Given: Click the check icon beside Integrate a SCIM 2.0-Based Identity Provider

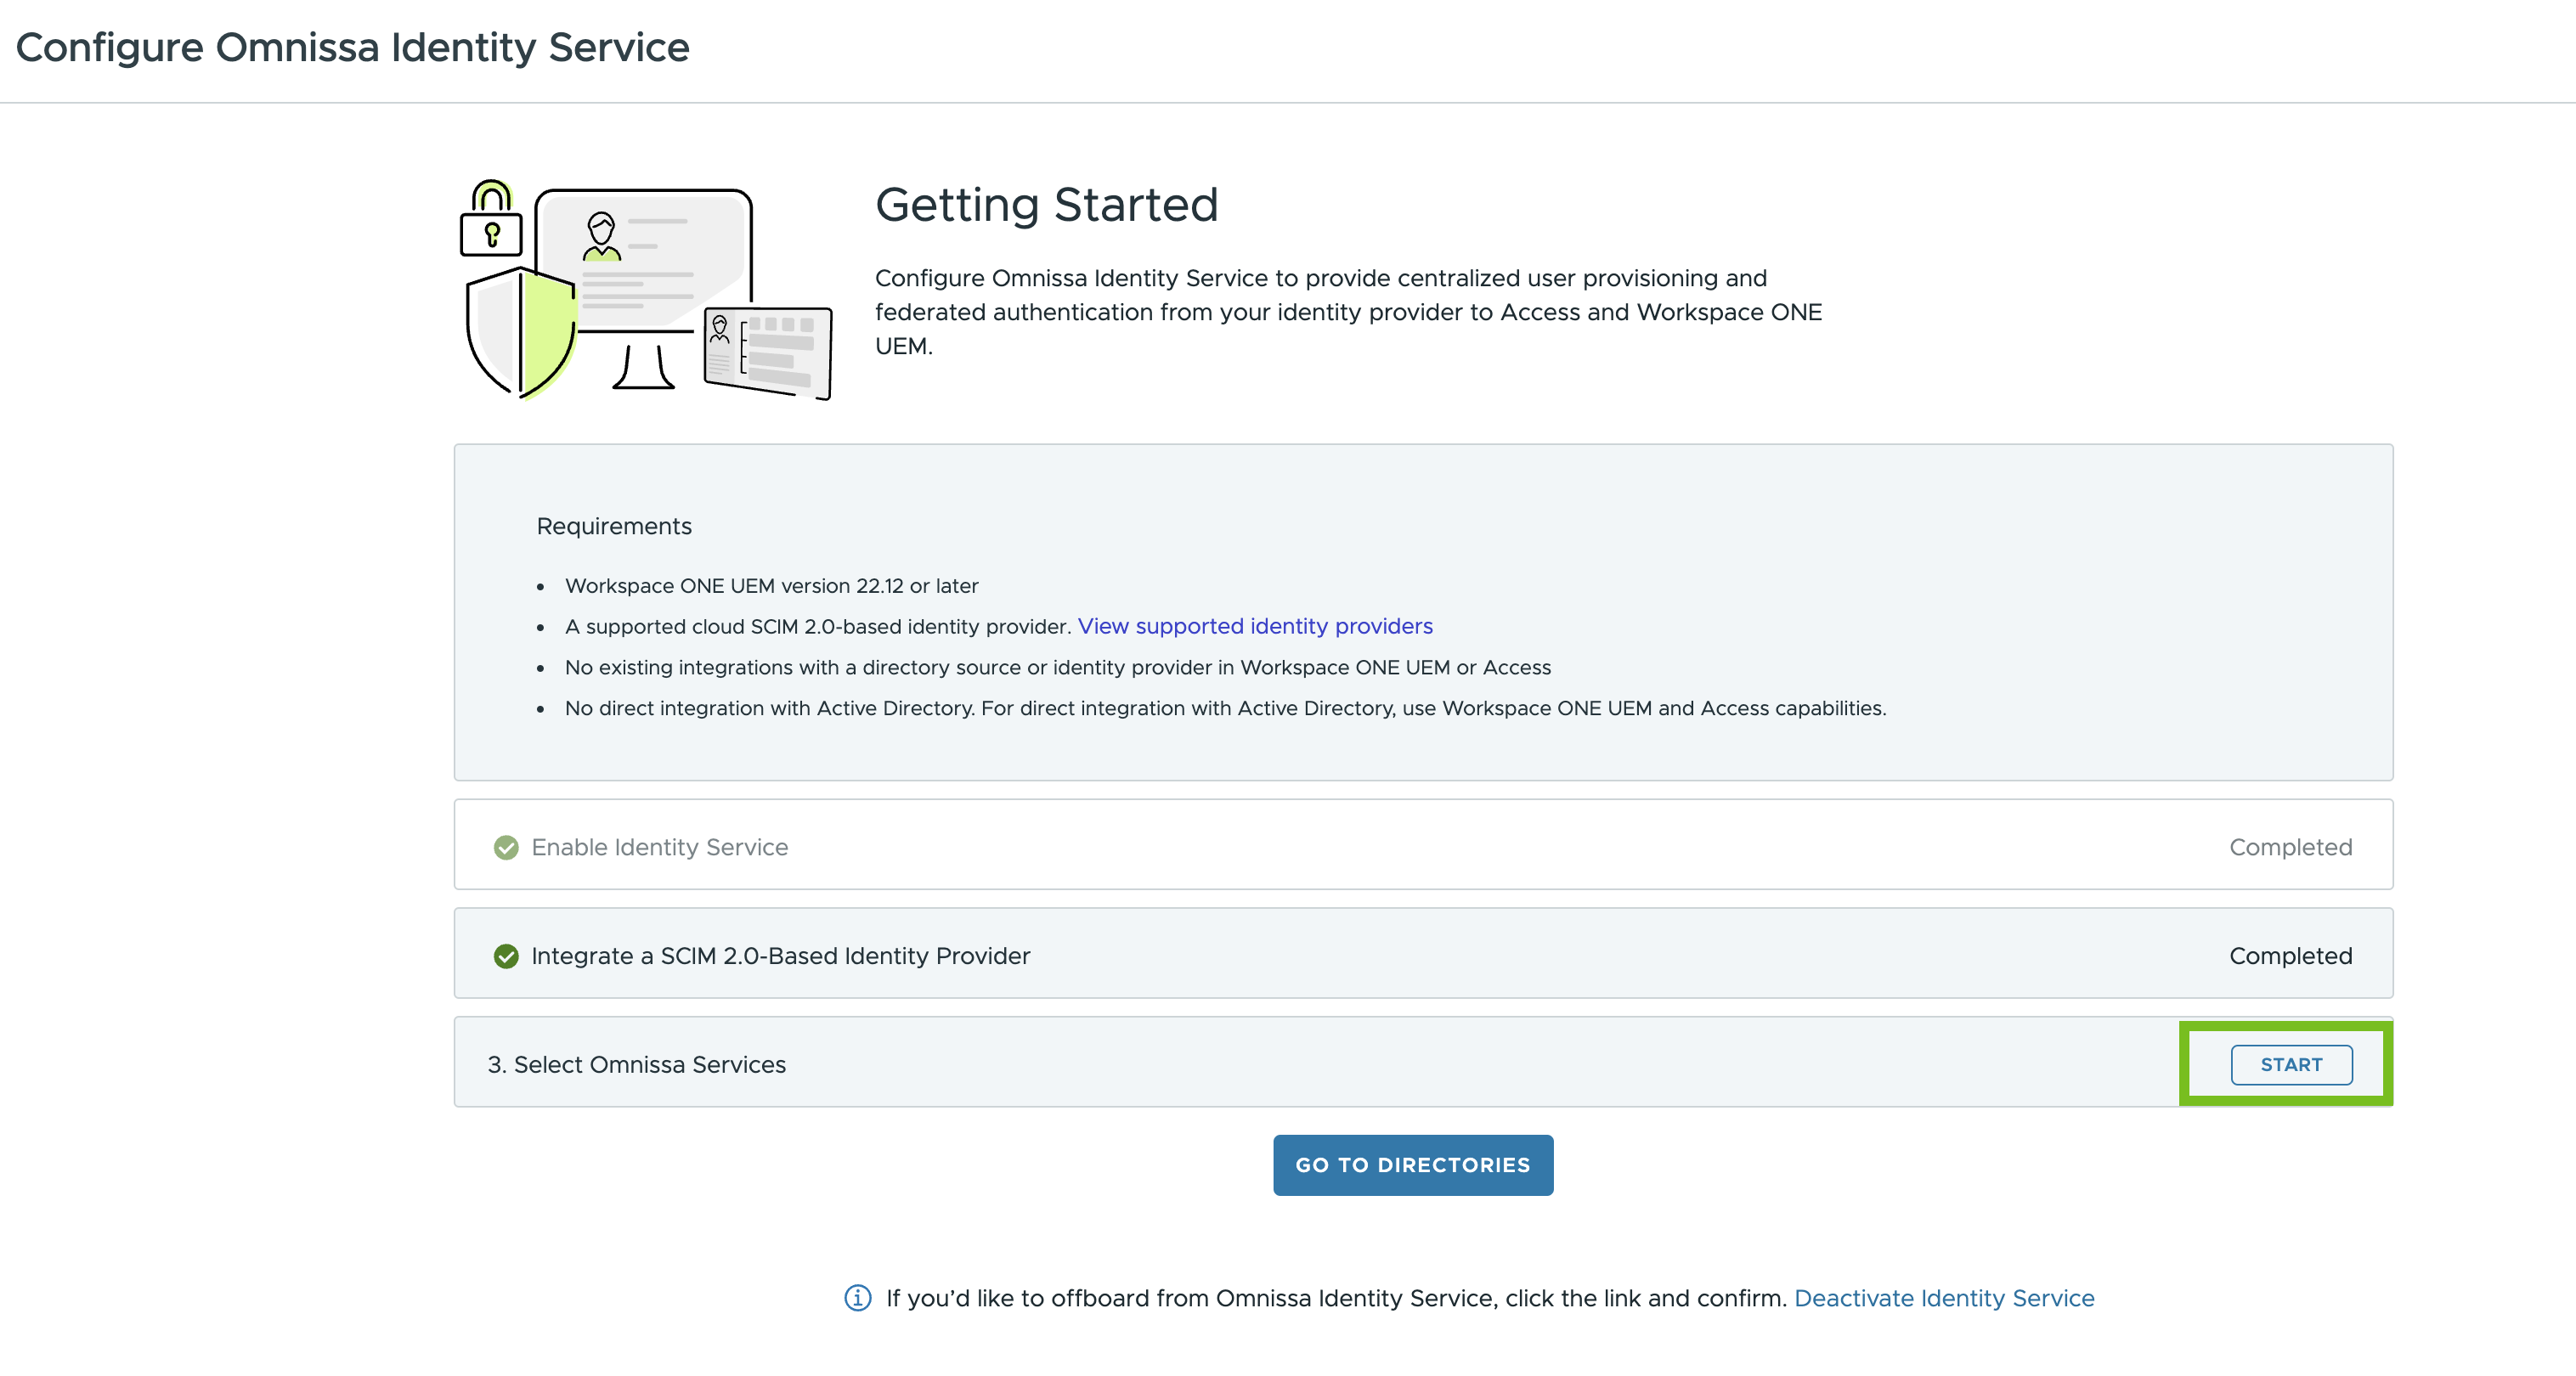Looking at the screenshot, I should [x=506, y=957].
